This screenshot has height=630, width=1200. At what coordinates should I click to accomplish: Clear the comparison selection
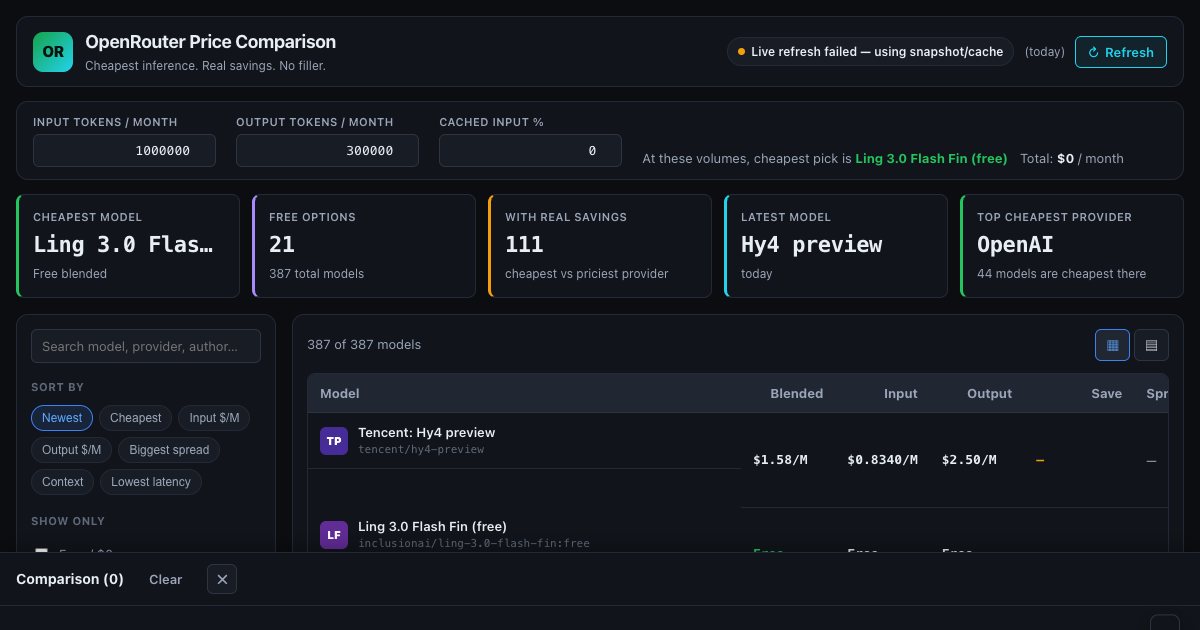165,579
